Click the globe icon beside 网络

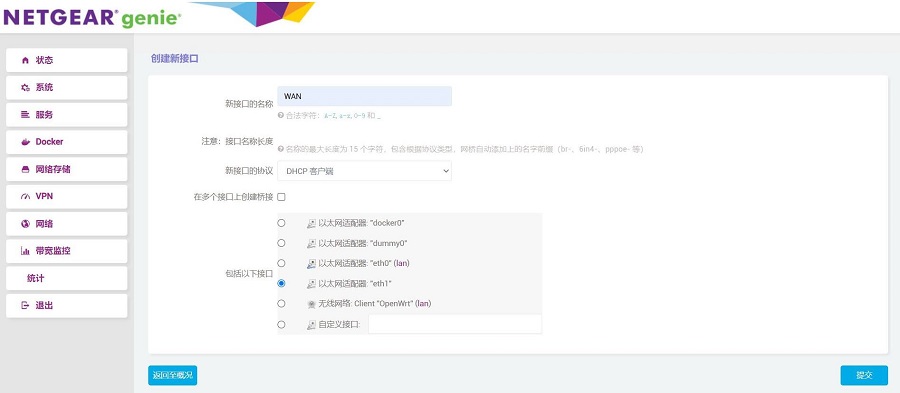click(x=25, y=224)
